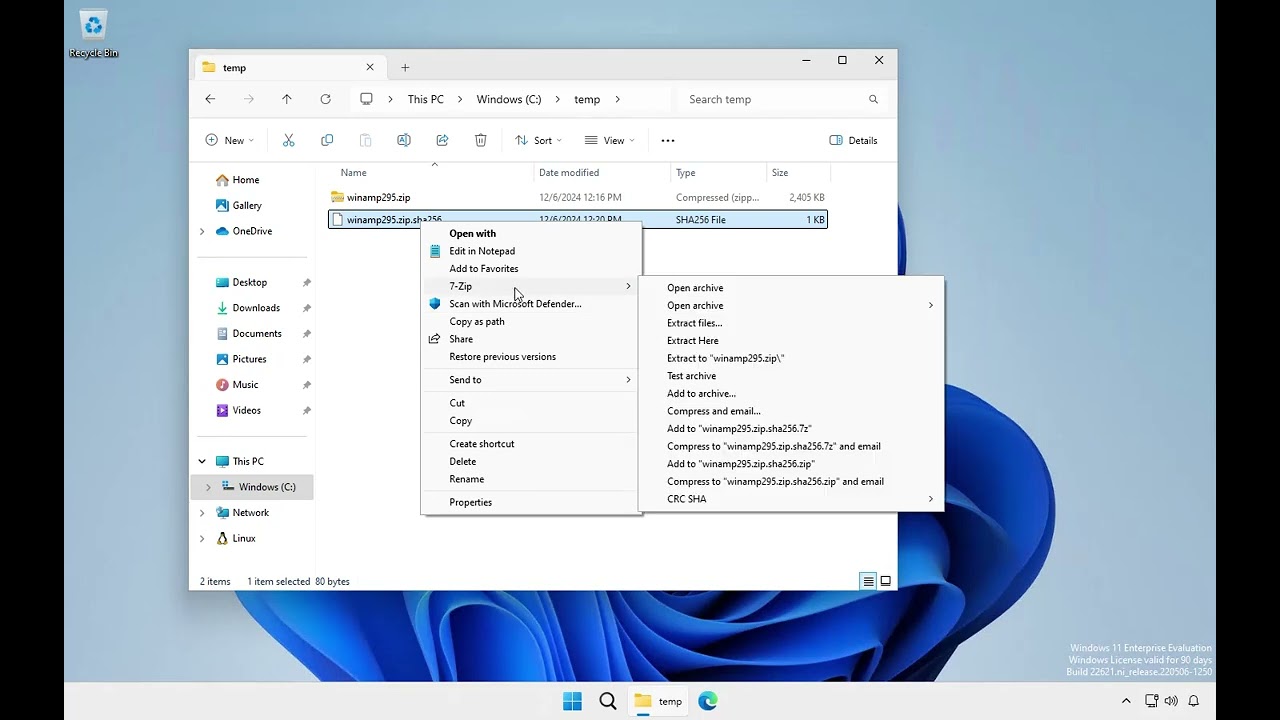Click the Cut scissors icon in toolbar
1280x720 pixels.
pyautogui.click(x=289, y=140)
